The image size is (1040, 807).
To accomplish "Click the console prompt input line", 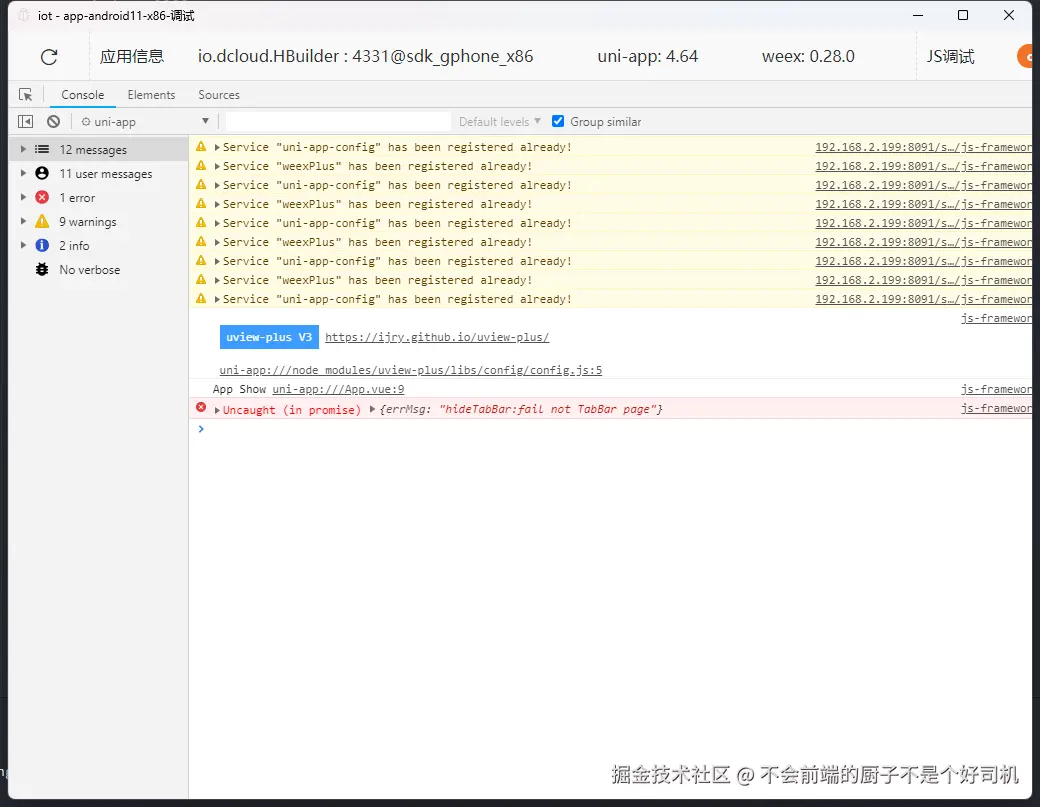I will [x=610, y=429].
